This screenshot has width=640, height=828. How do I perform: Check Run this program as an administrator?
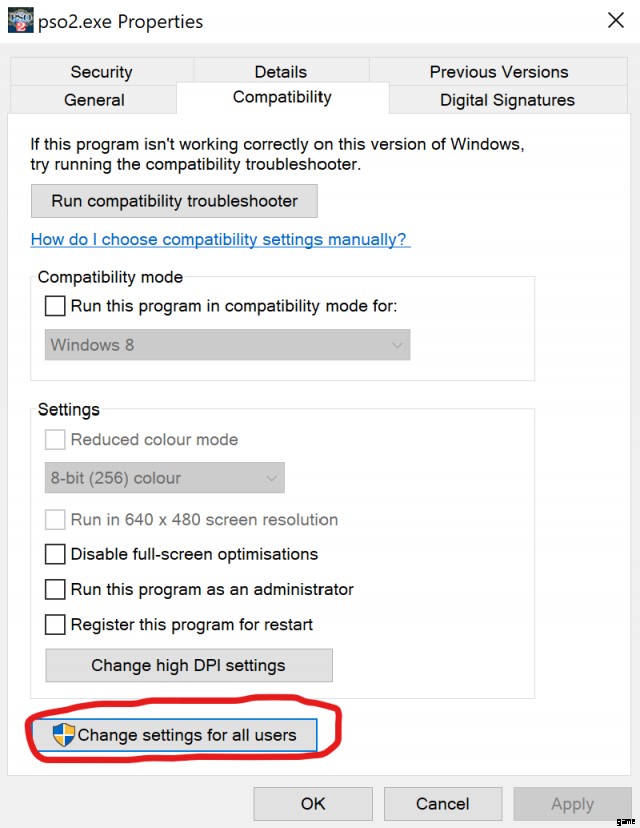pos(55,589)
